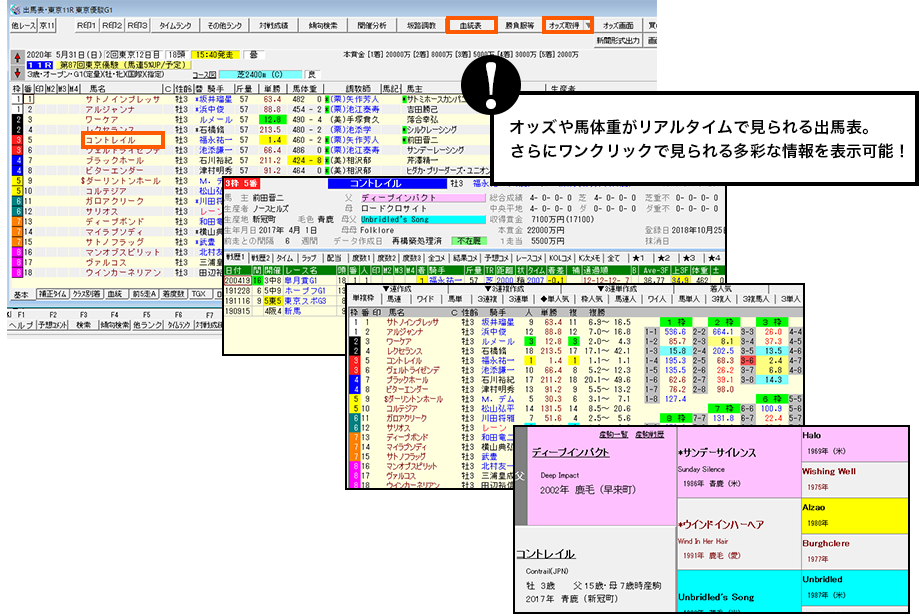Select horse コントレイル in the entry list
The image size is (920, 614).
110,140
